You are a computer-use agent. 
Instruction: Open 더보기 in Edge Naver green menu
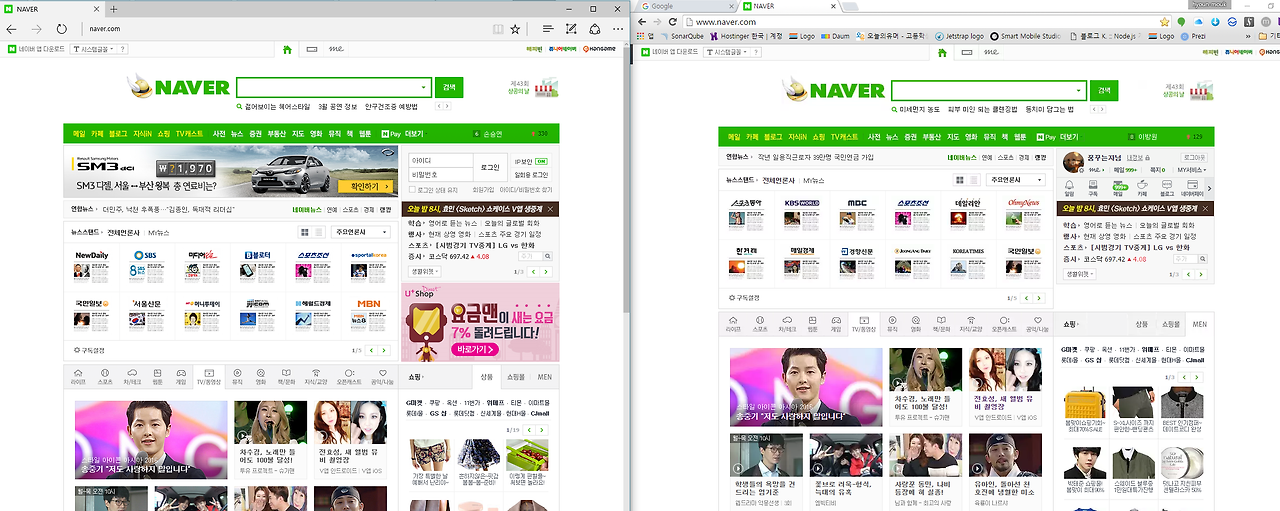(x=413, y=133)
